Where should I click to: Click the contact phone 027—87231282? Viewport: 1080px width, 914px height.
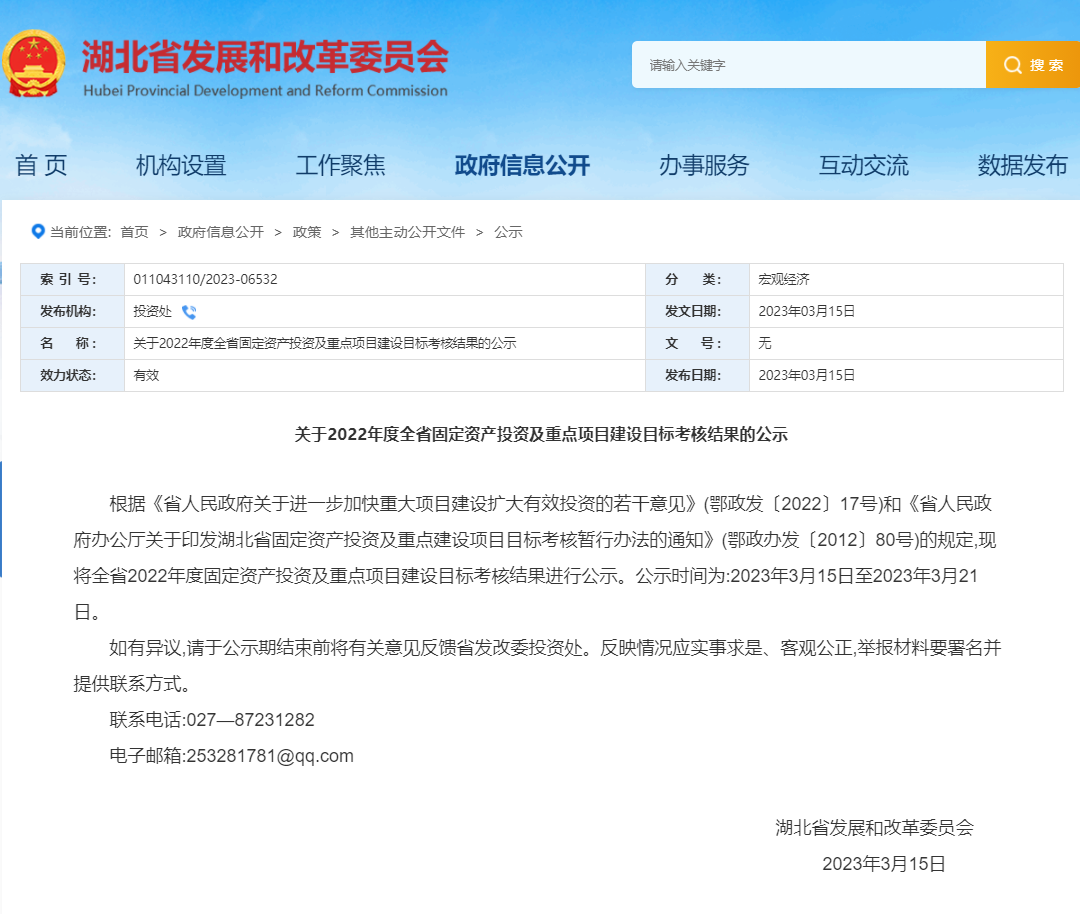click(x=251, y=720)
